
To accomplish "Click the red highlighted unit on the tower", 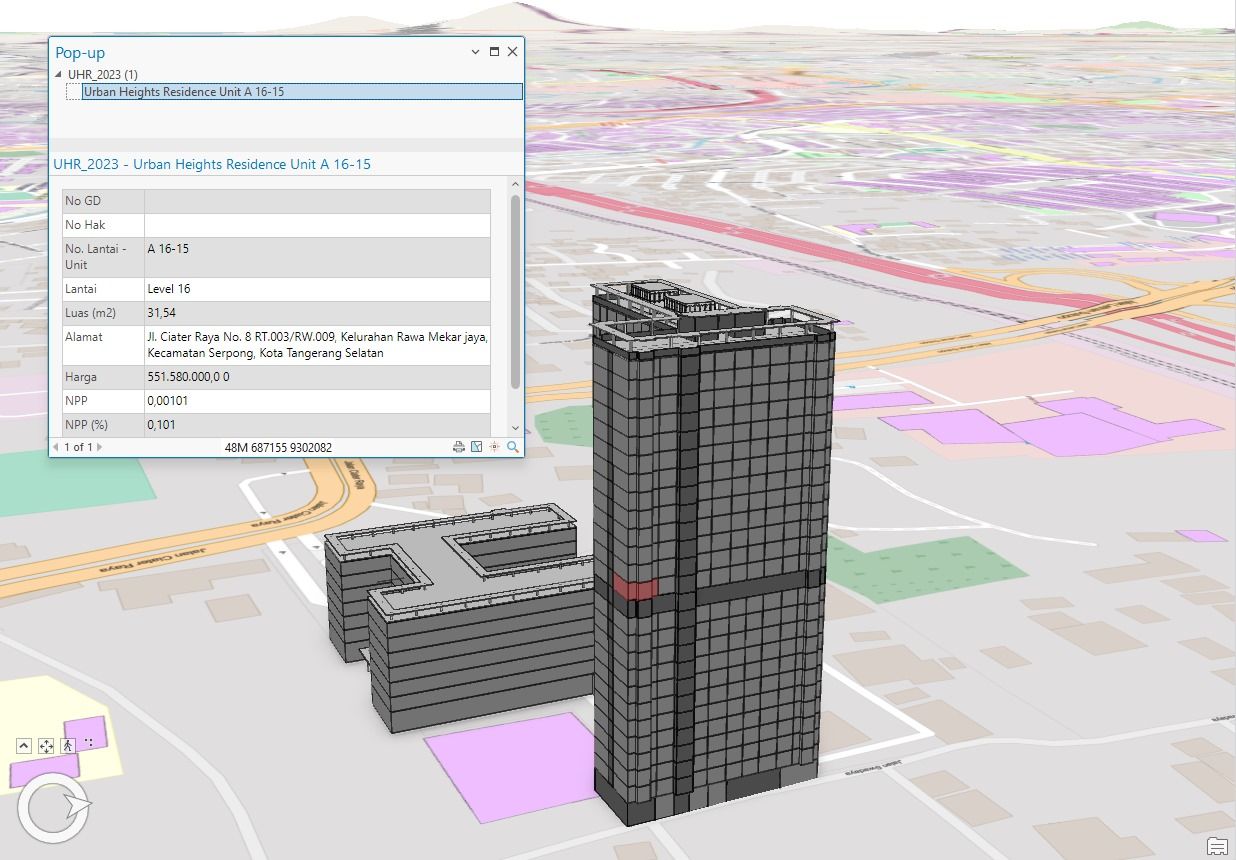I will (635, 587).
